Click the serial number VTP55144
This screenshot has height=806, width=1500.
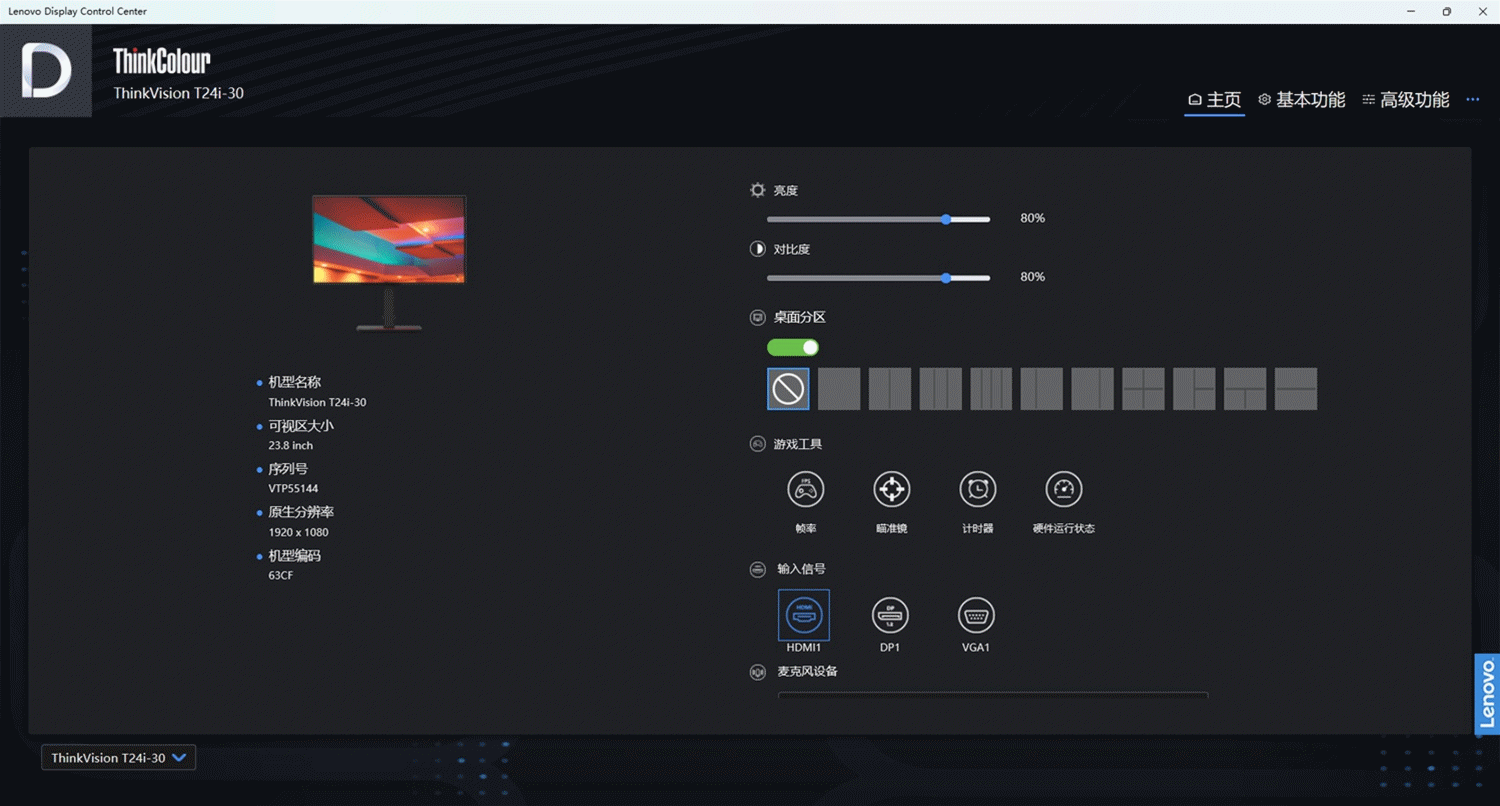(293, 489)
